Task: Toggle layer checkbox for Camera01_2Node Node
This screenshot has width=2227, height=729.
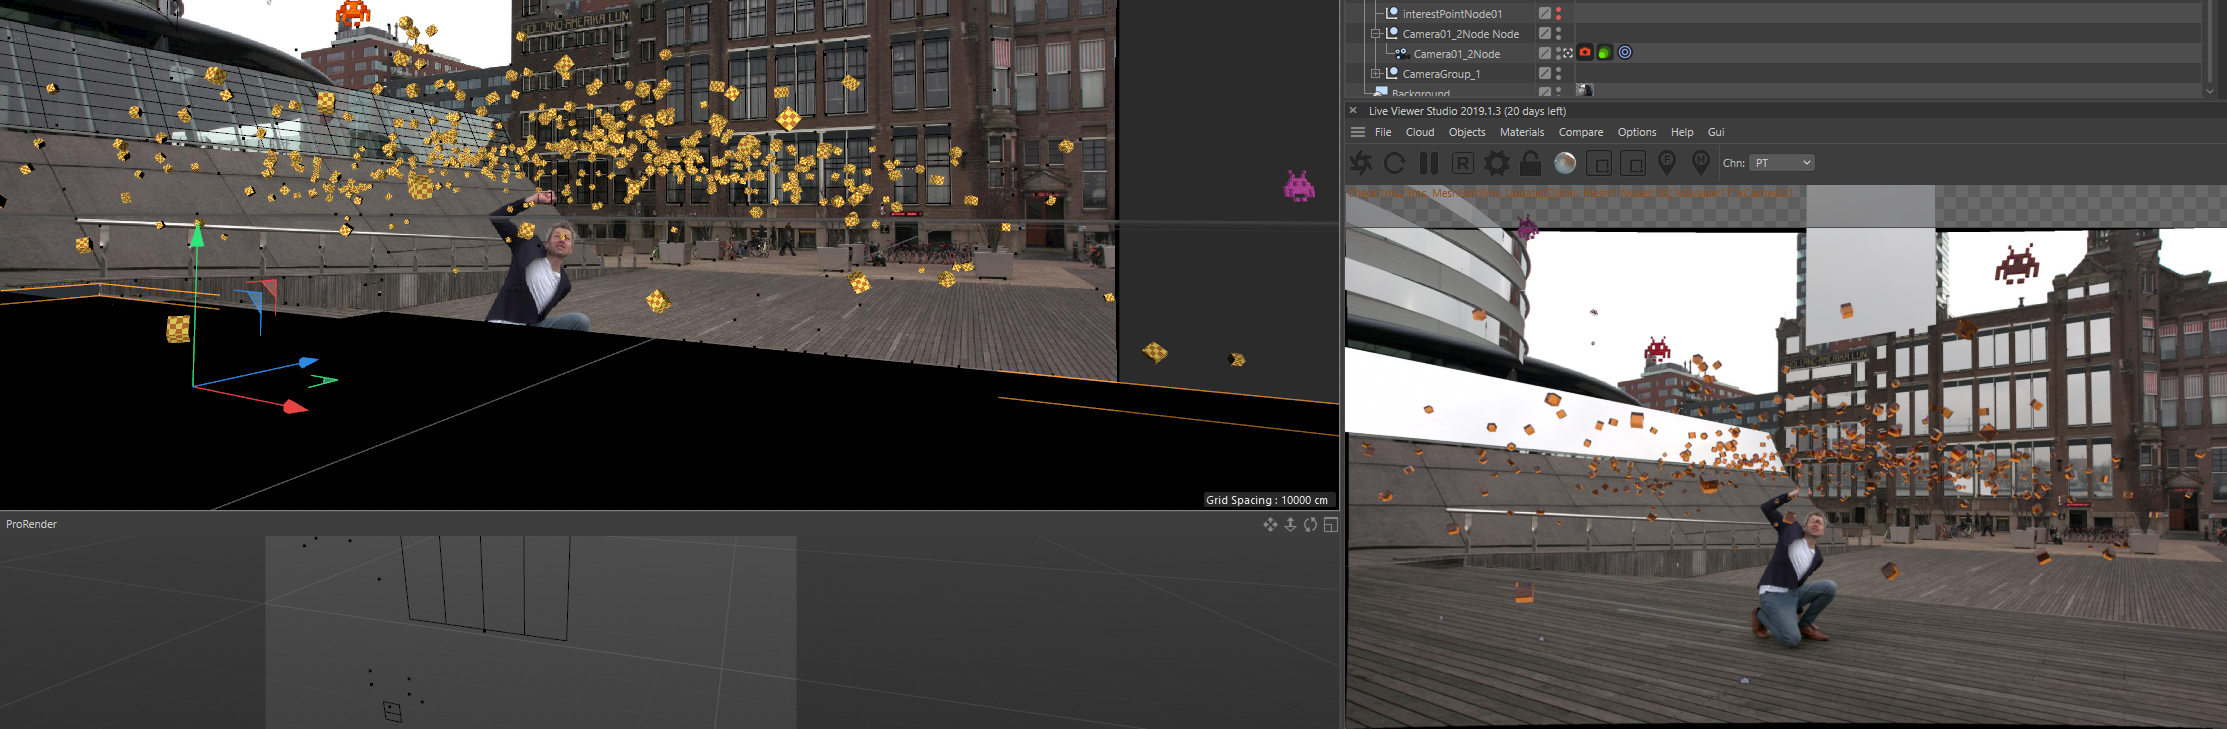Action: (1545, 34)
